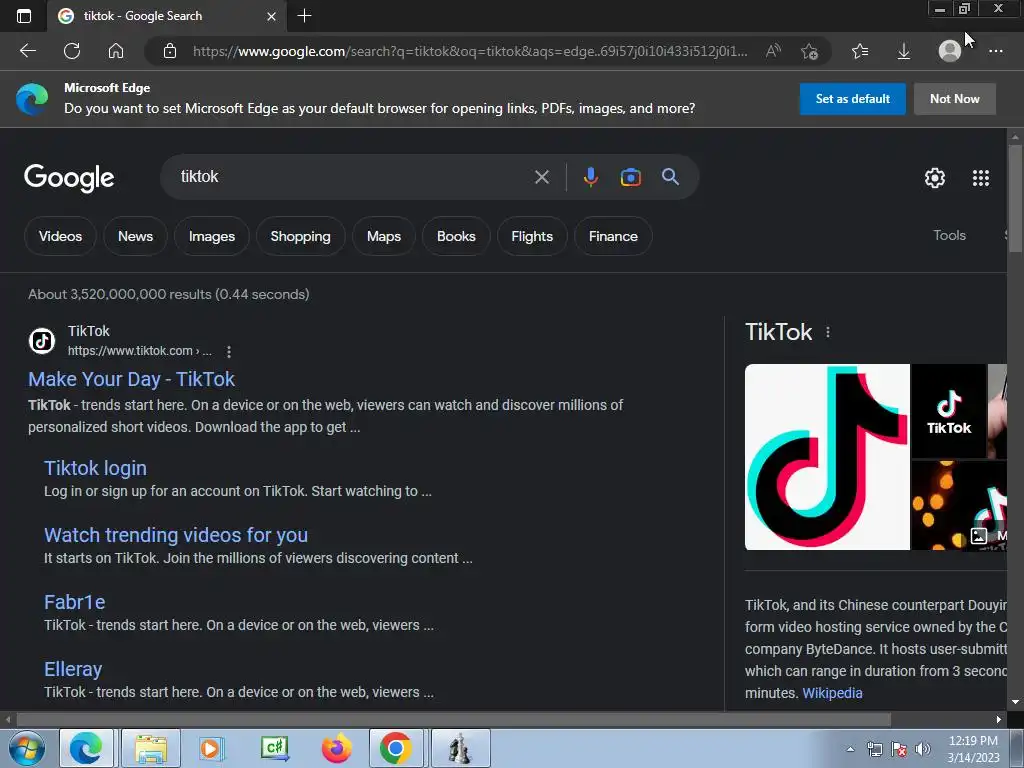Click the horizontal scrollbar thumb
The width and height of the screenshot is (1024, 768).
[x=453, y=720]
